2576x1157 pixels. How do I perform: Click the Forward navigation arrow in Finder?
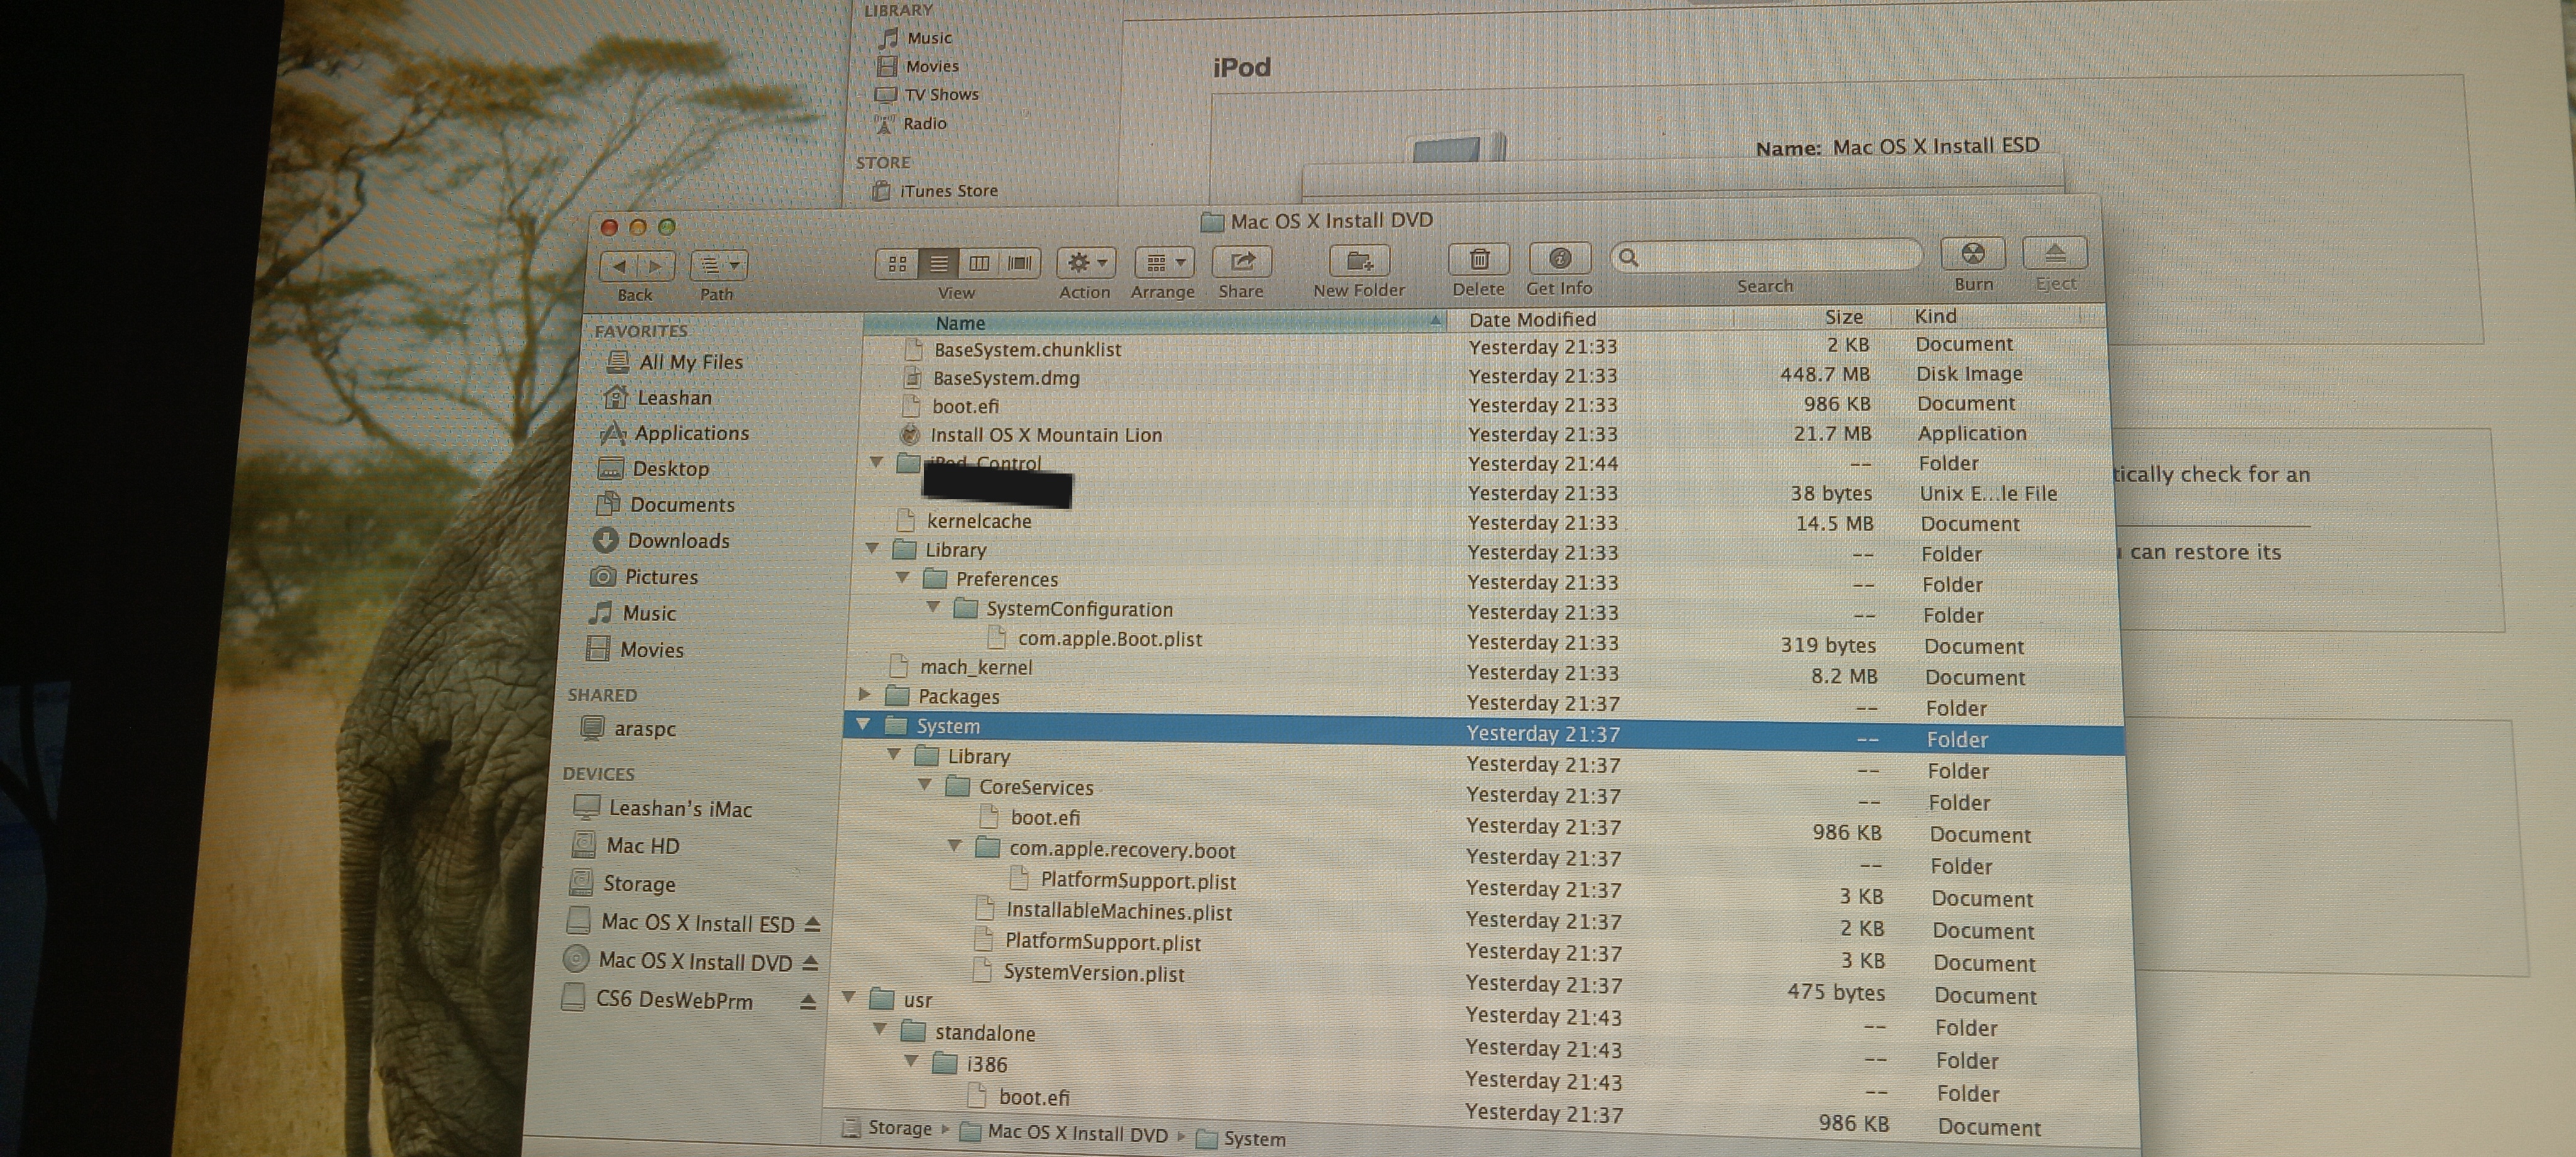pos(656,266)
